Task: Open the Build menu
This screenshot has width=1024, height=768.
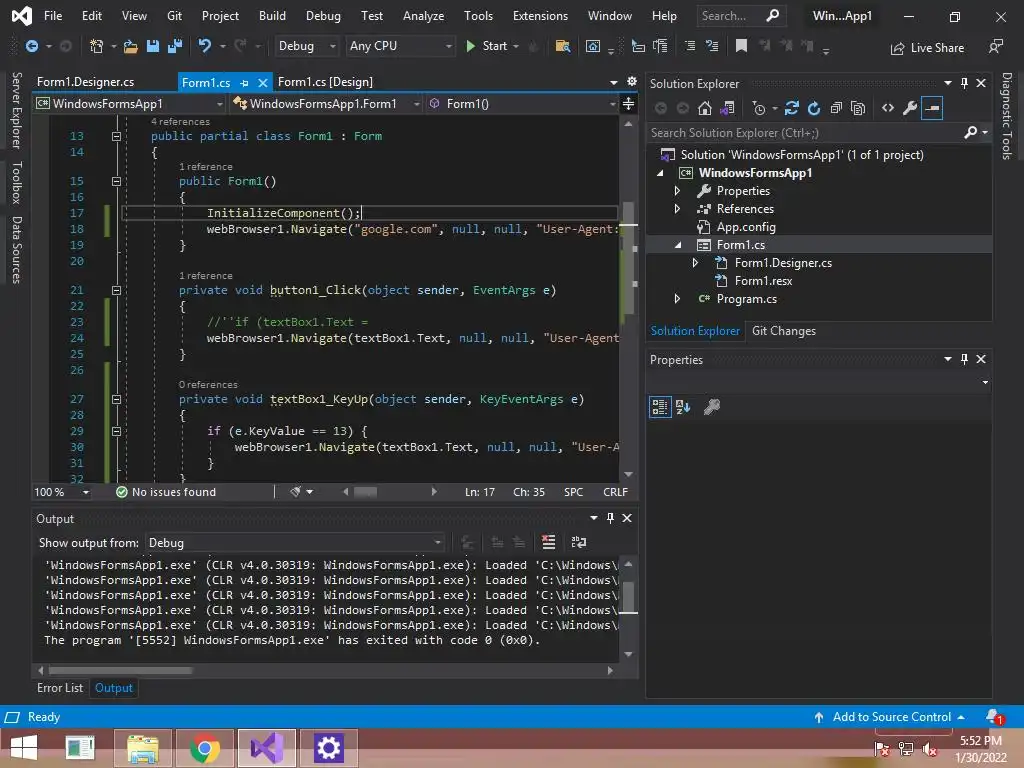Action: (271, 16)
